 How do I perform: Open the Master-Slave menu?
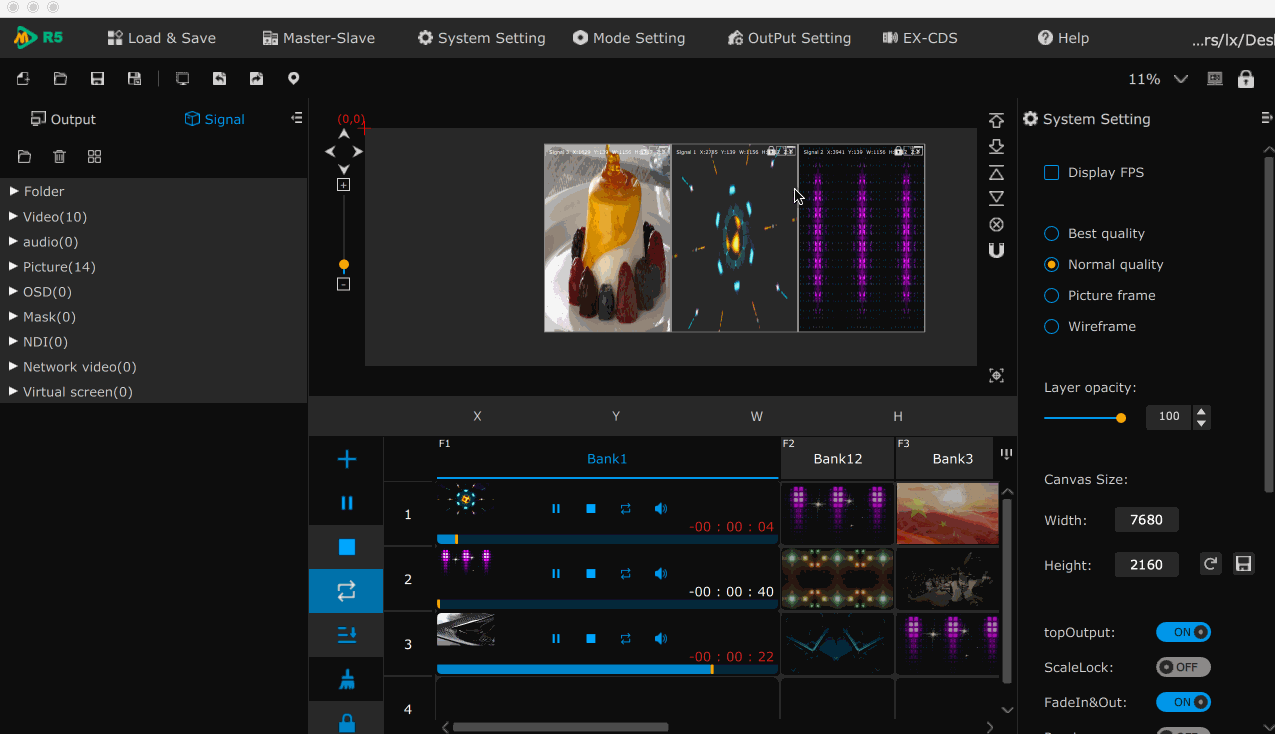319,38
